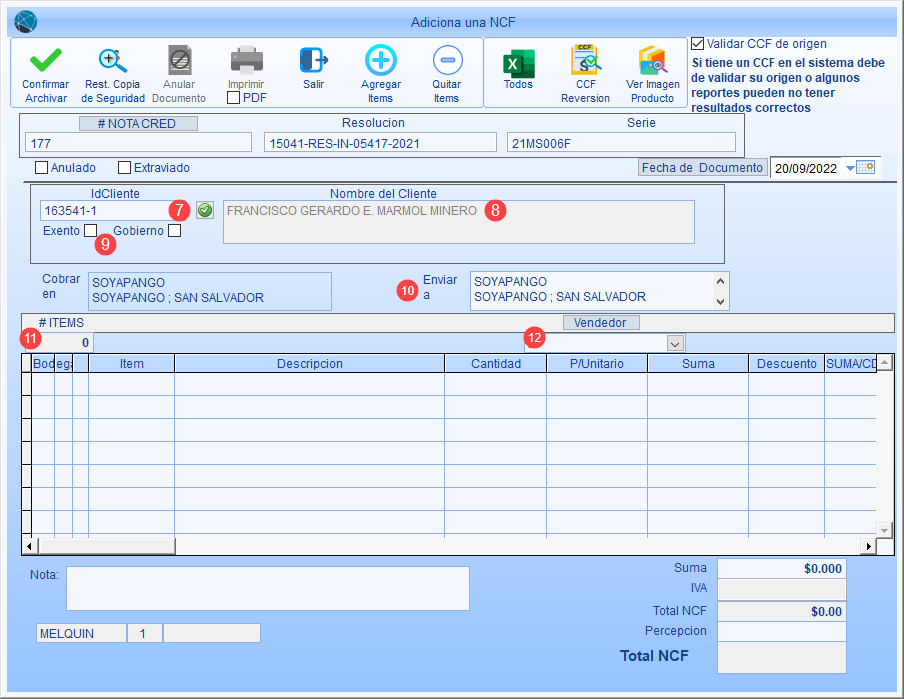Image resolution: width=904 pixels, height=699 pixels.
Task: Enable the Exento checkbox
Action: click(90, 231)
